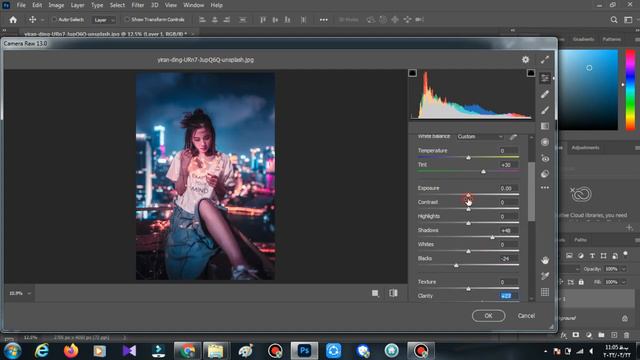Open Chrome from taskbar
The height and width of the screenshot is (360, 640).
(x=187, y=351)
